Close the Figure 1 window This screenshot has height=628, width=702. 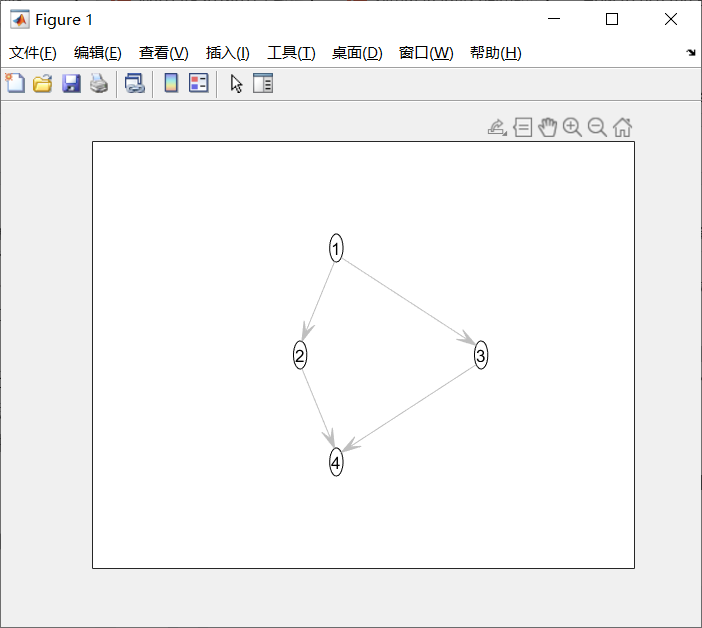pyautogui.click(x=671, y=19)
